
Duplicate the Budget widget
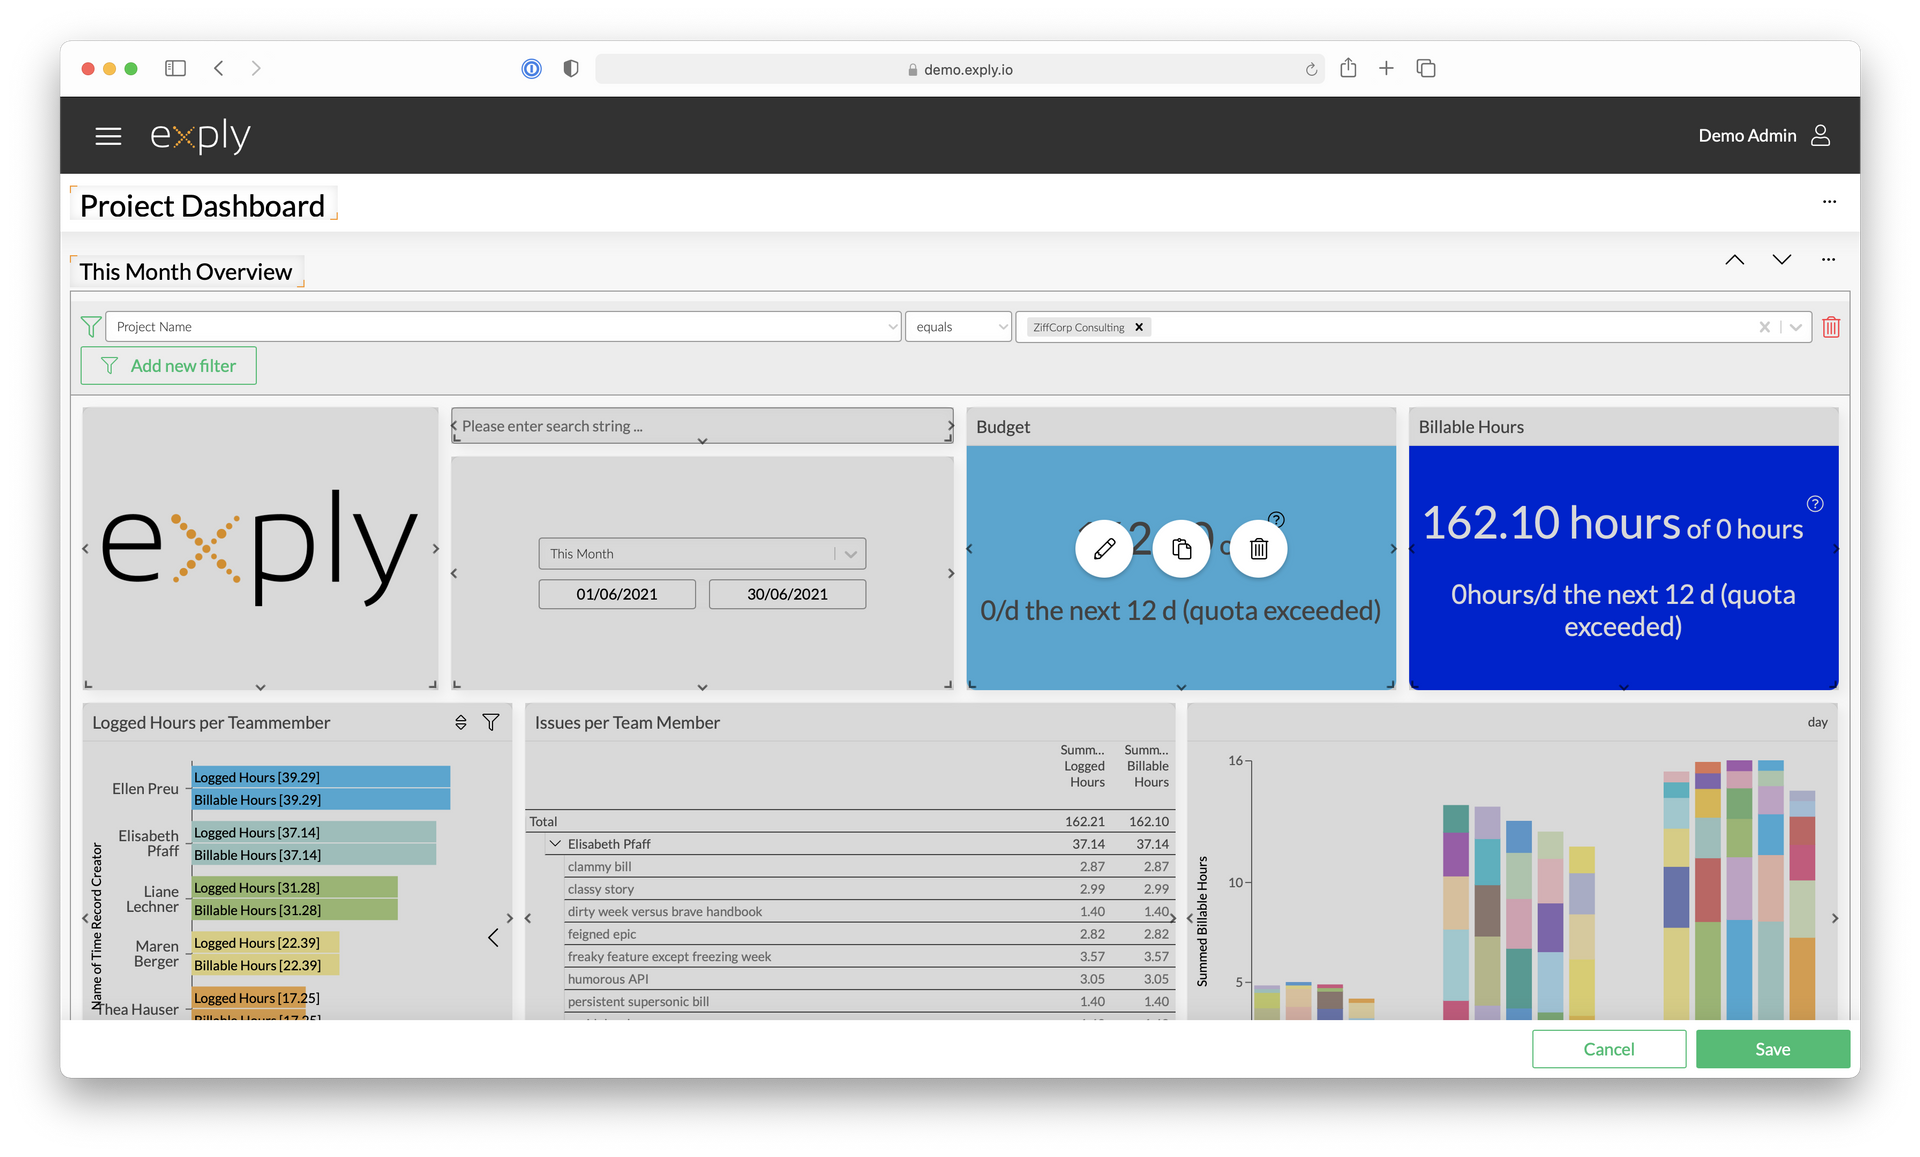click(1181, 549)
